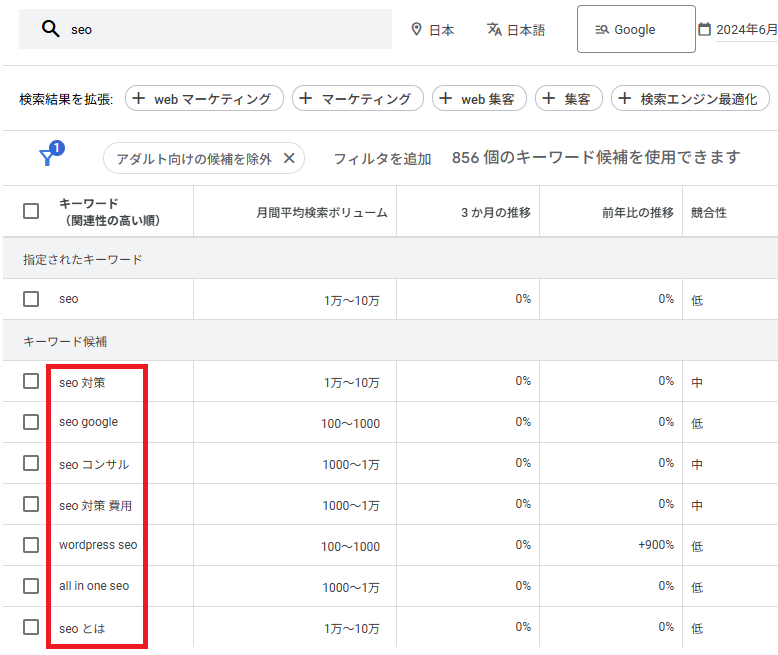Click the seo keyword search input field
778x655 pixels.
click(x=205, y=29)
